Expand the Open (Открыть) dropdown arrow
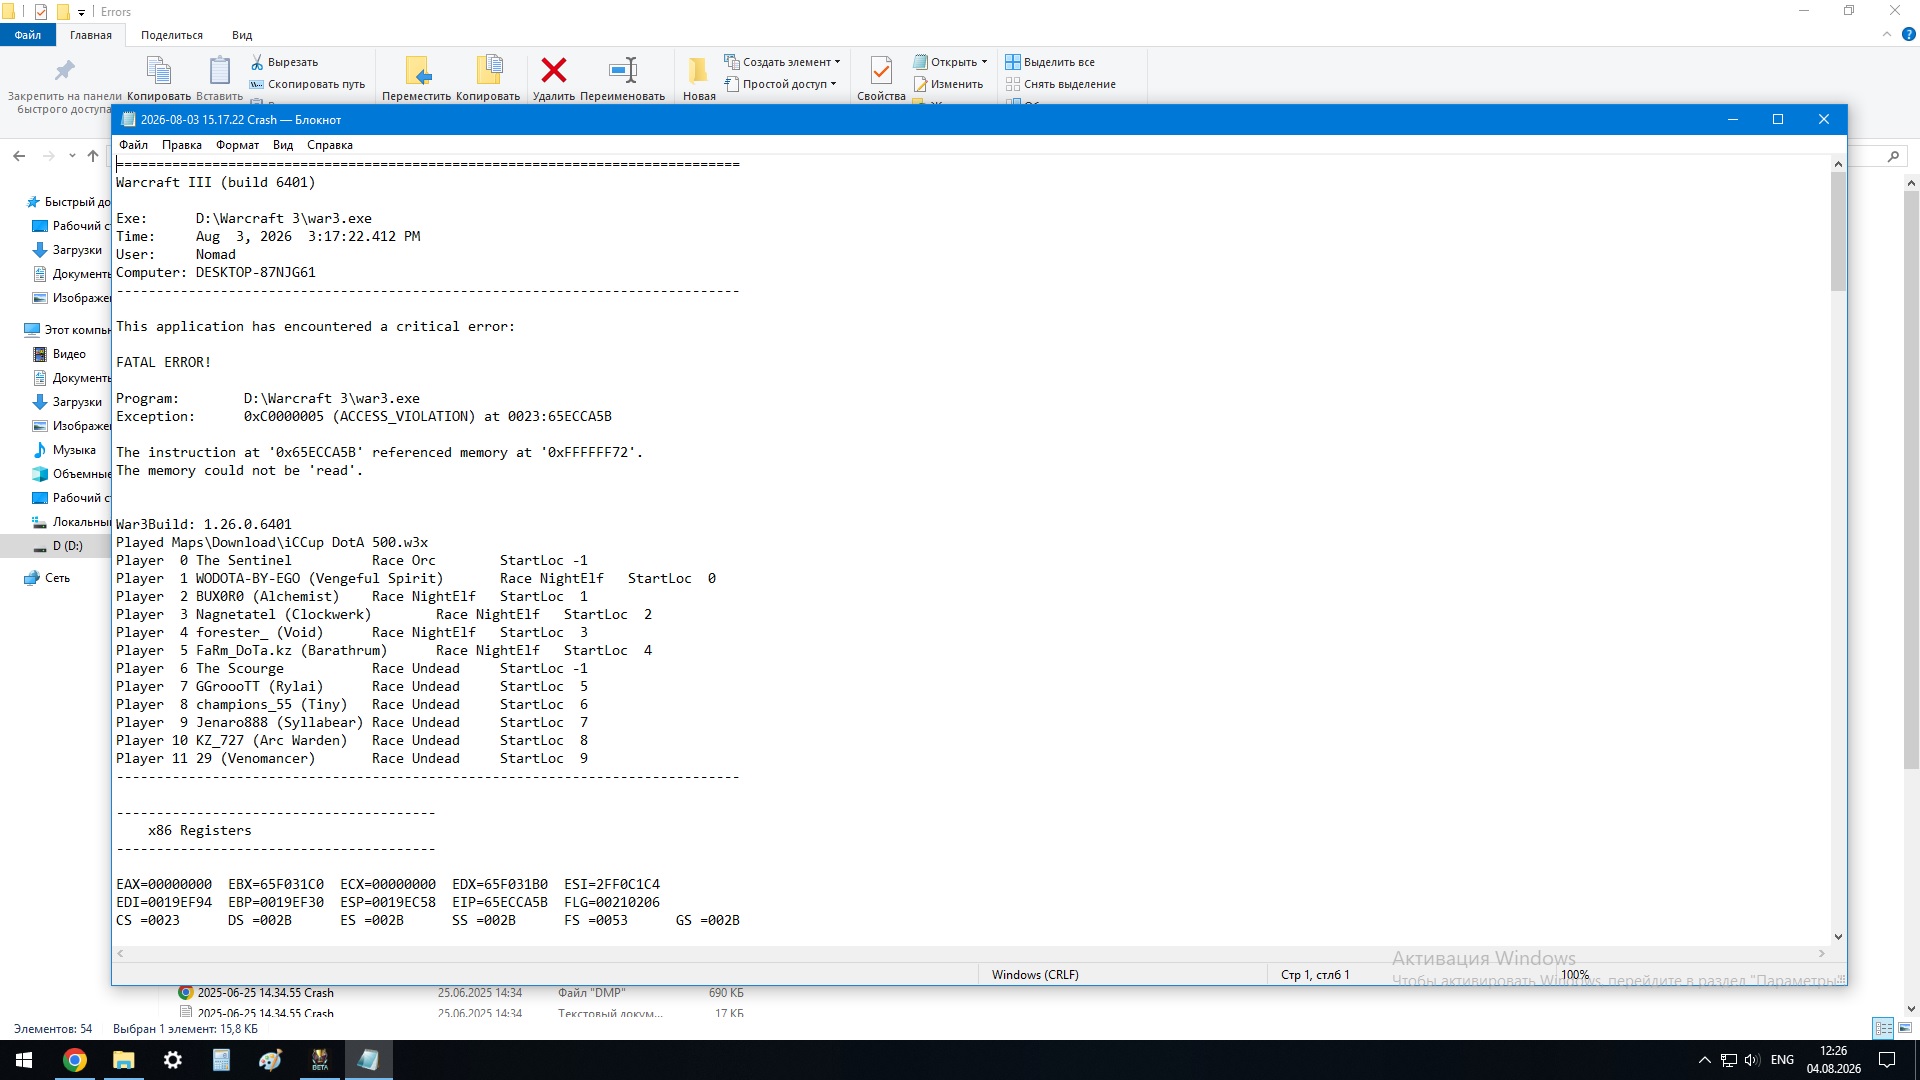The height and width of the screenshot is (1080, 1920). click(984, 62)
